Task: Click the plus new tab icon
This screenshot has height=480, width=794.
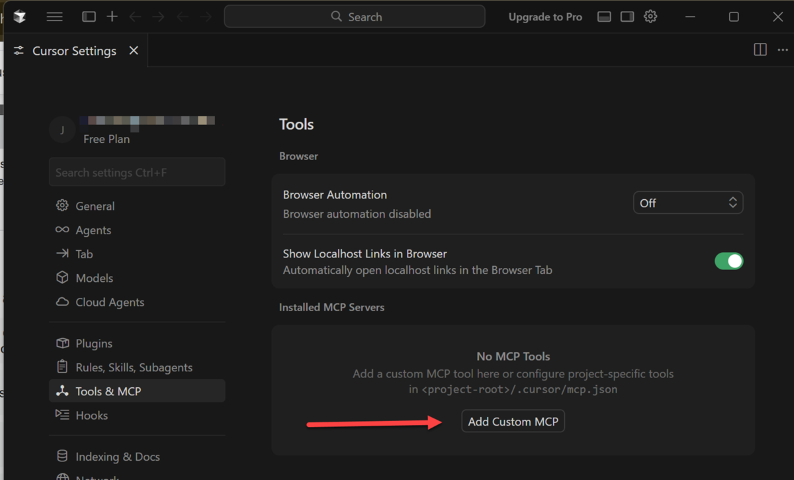Action: click(x=112, y=17)
